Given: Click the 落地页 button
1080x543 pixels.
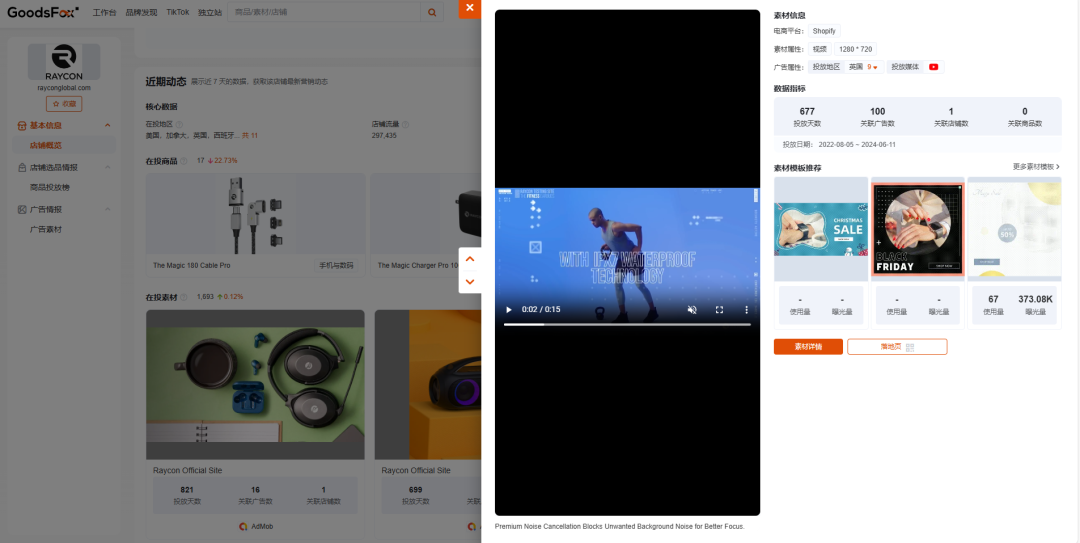Looking at the screenshot, I should tap(897, 347).
